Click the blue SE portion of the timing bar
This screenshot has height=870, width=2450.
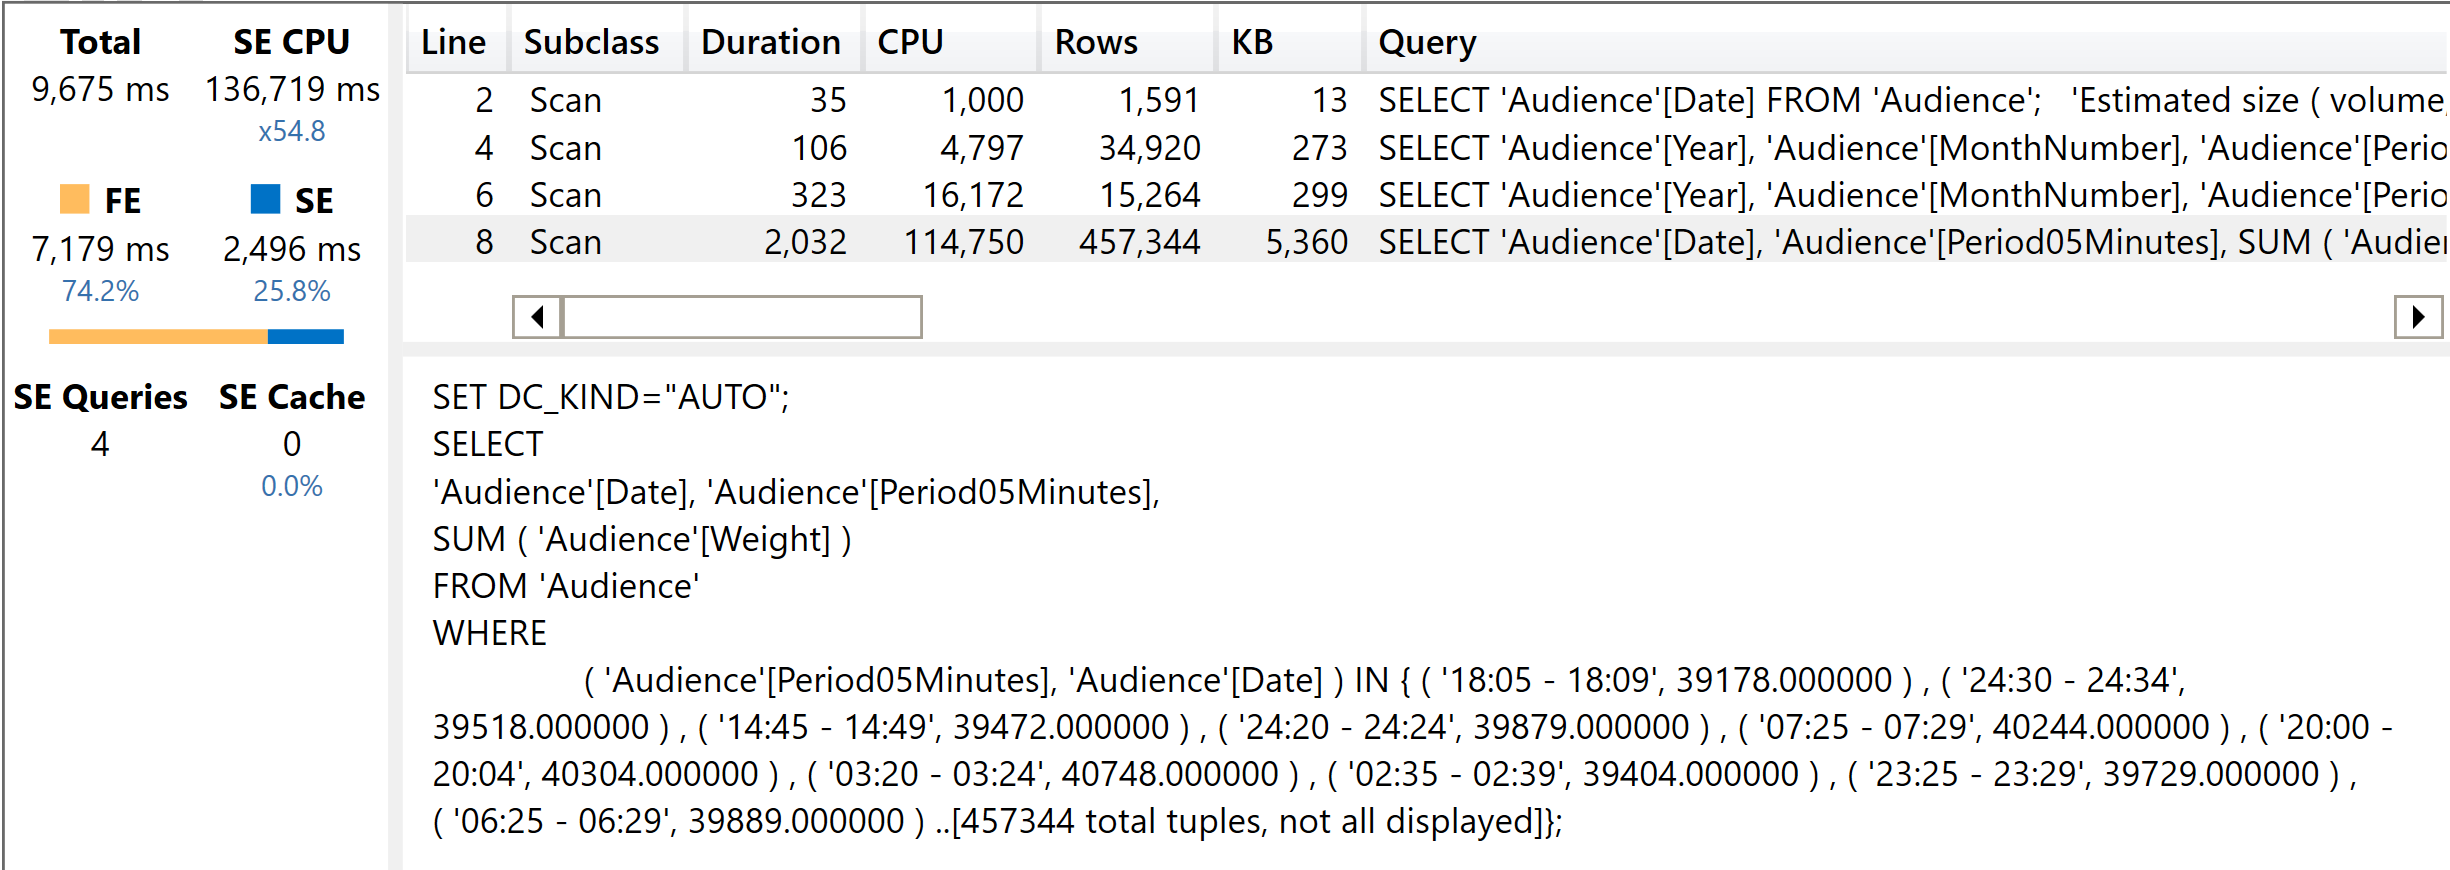coord(305,337)
